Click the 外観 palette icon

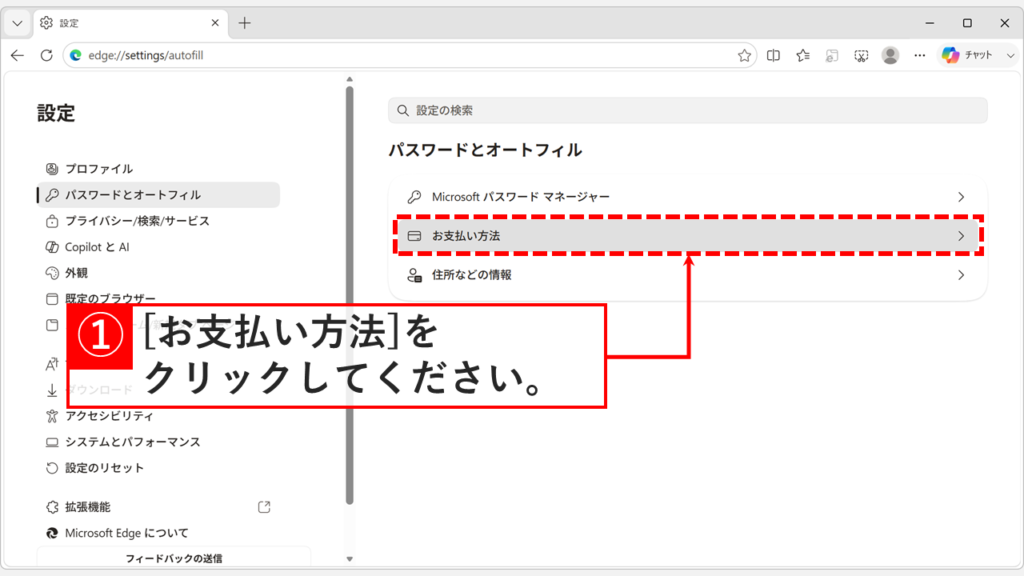point(52,273)
